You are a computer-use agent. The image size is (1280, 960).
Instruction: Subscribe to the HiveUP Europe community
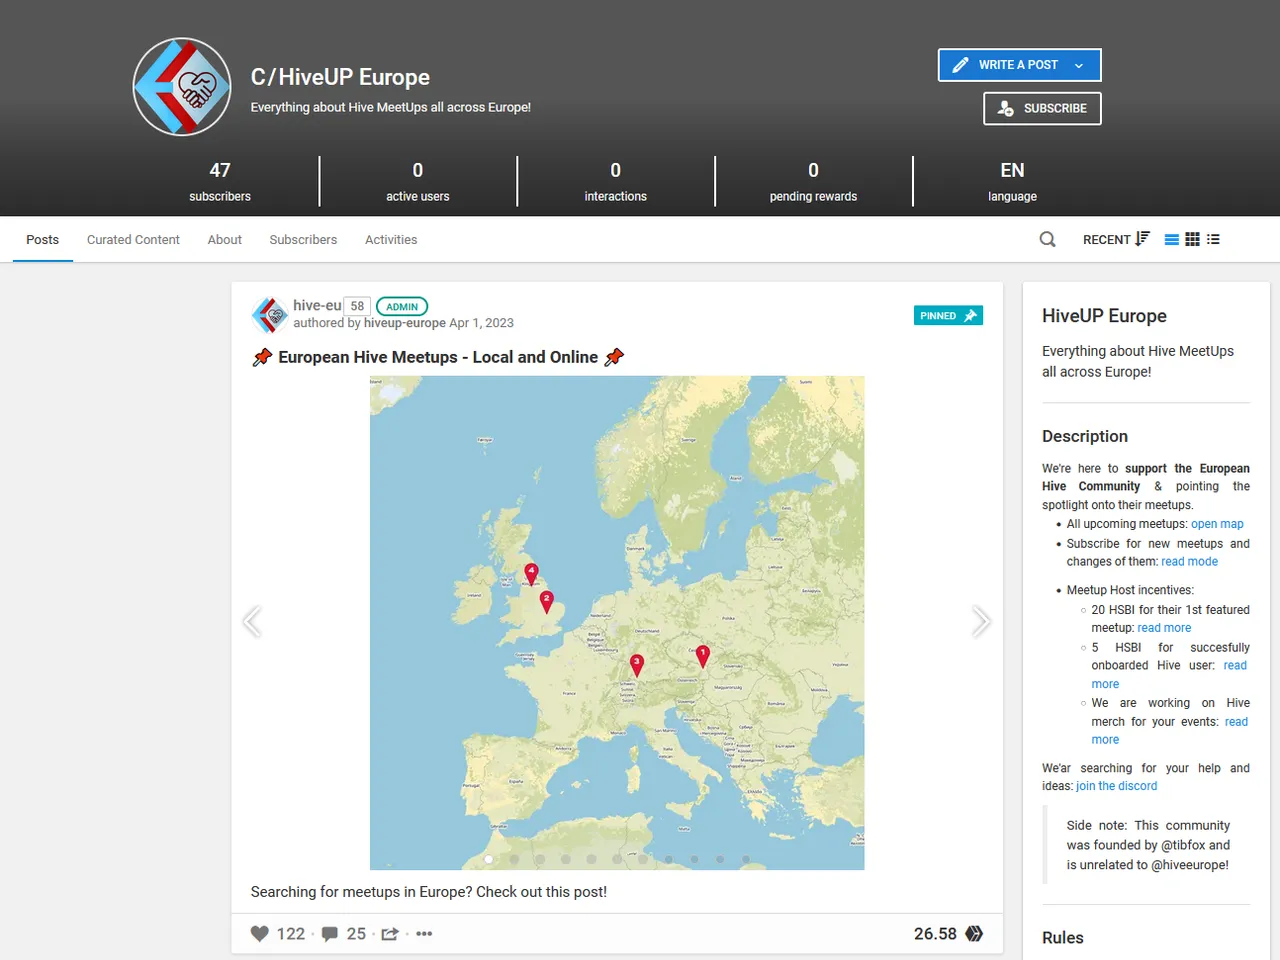coord(1042,108)
